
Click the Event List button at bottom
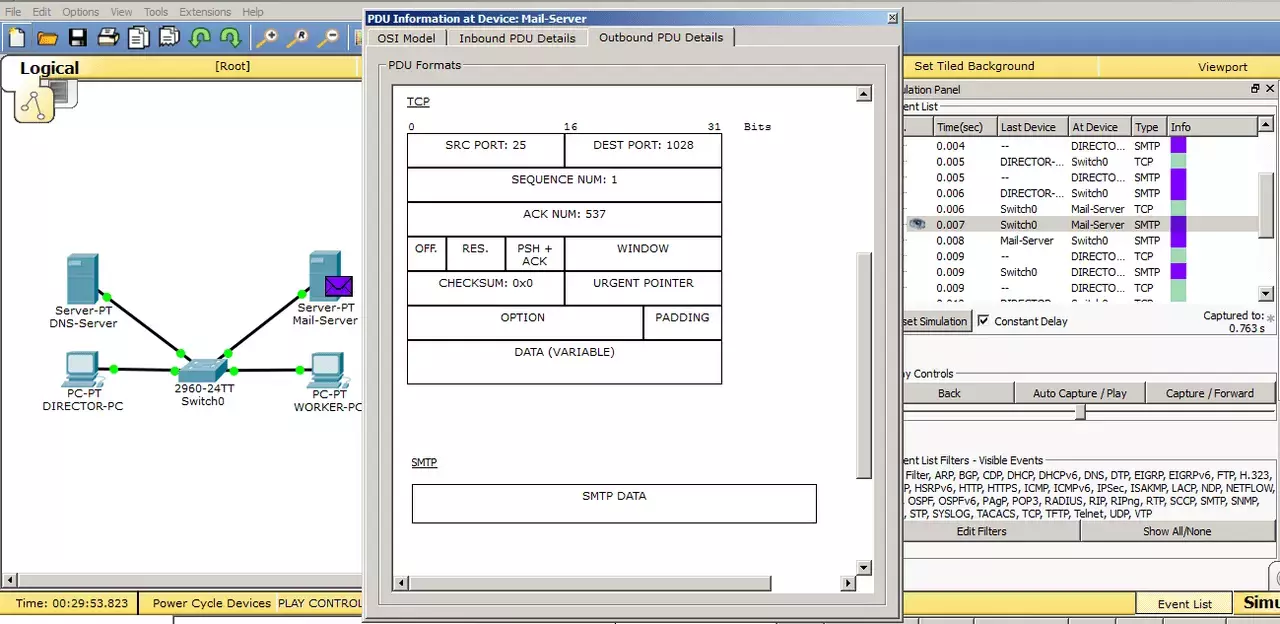point(1185,604)
